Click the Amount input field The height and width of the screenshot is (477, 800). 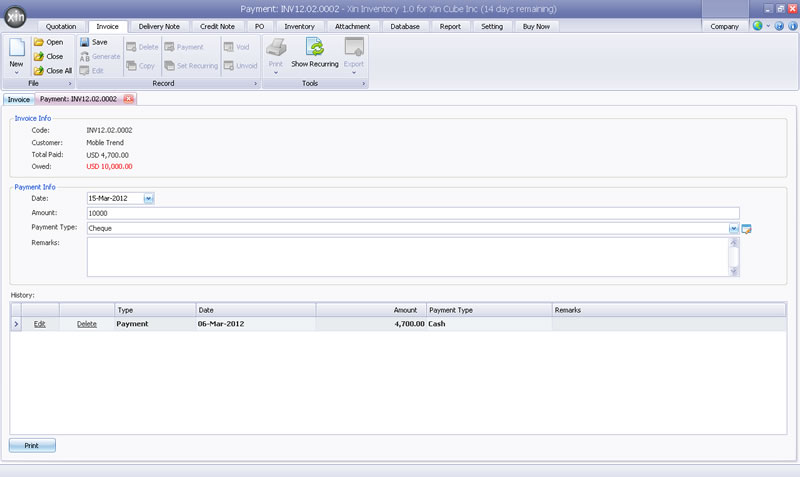413,213
